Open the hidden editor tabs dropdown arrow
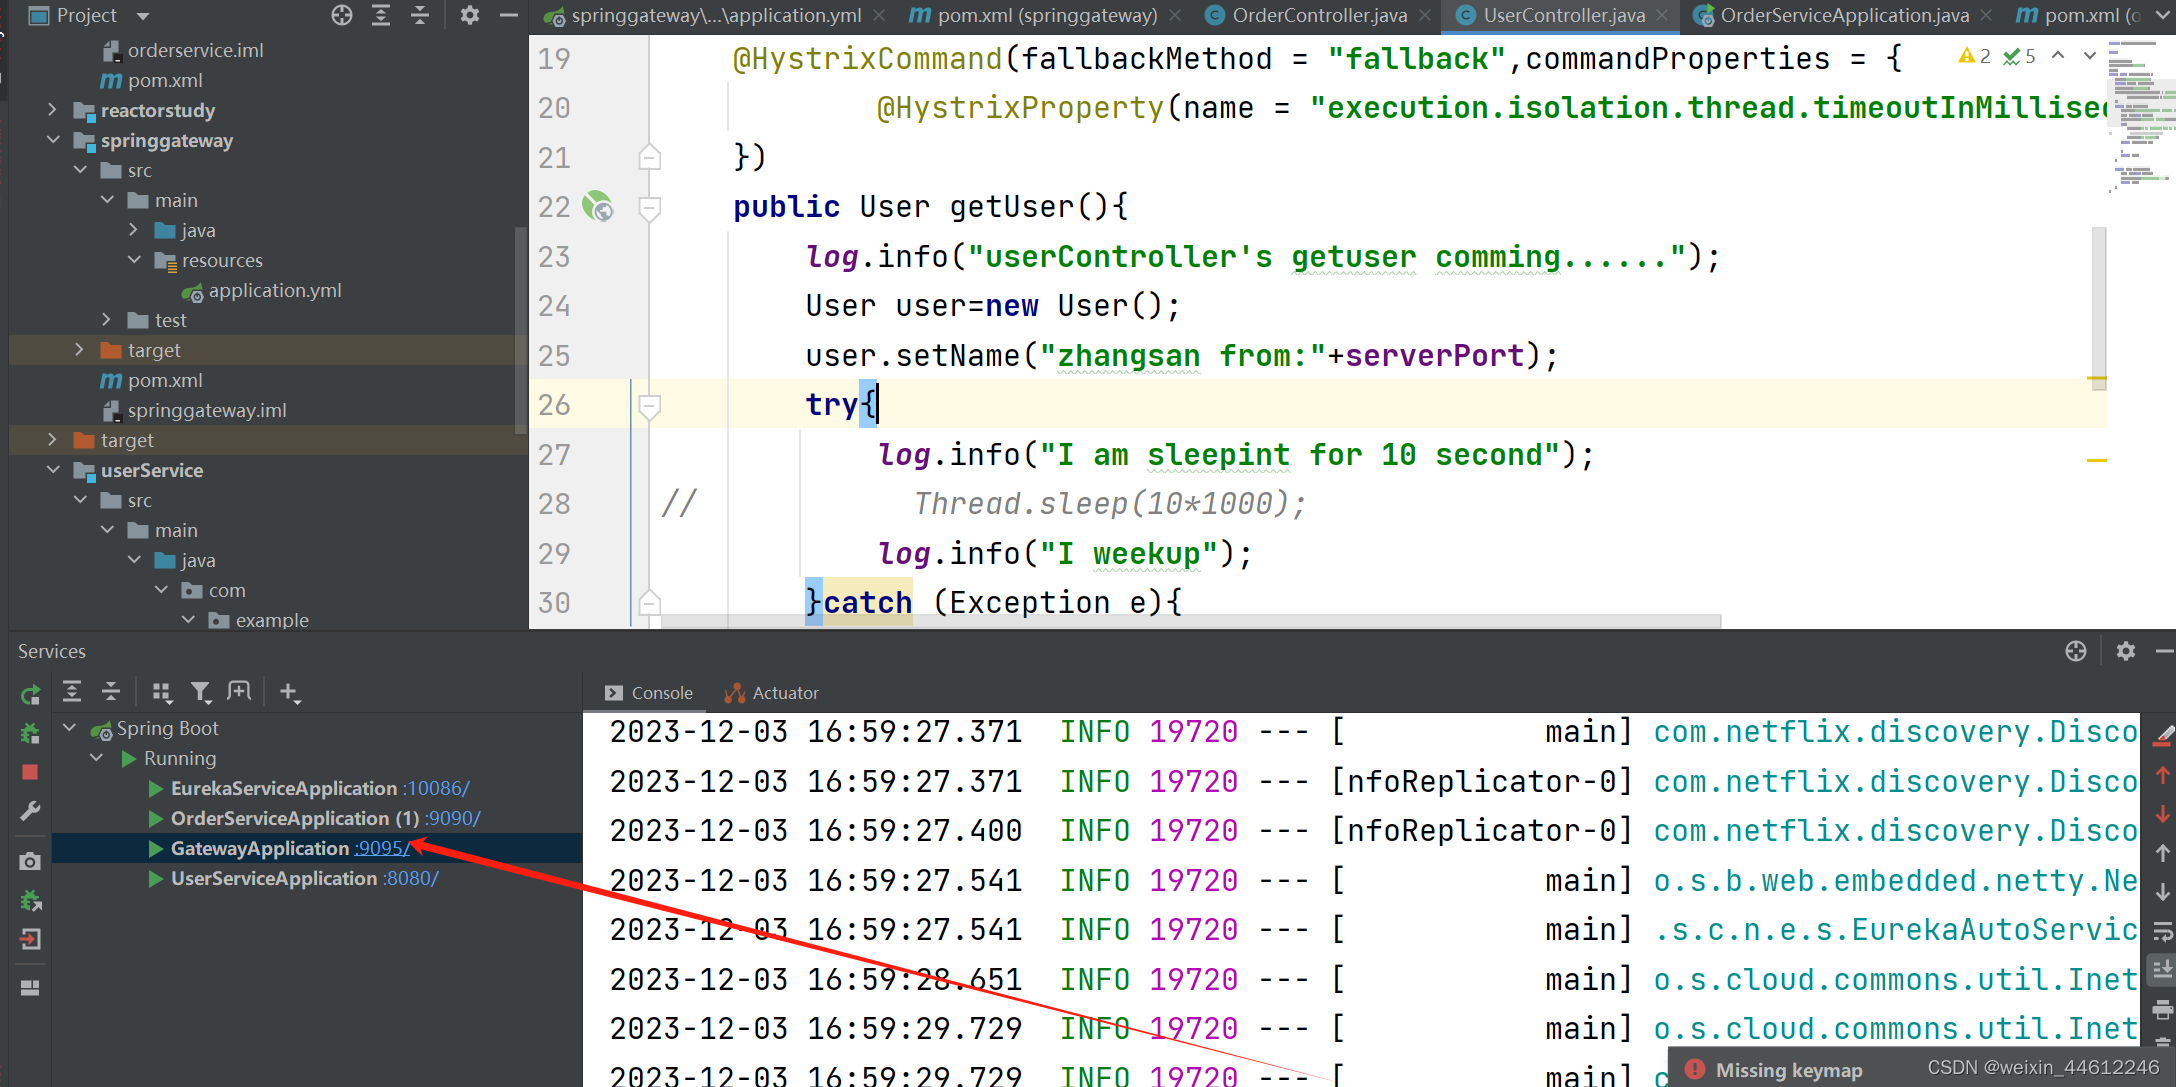The image size is (2176, 1087). pos(2163,15)
